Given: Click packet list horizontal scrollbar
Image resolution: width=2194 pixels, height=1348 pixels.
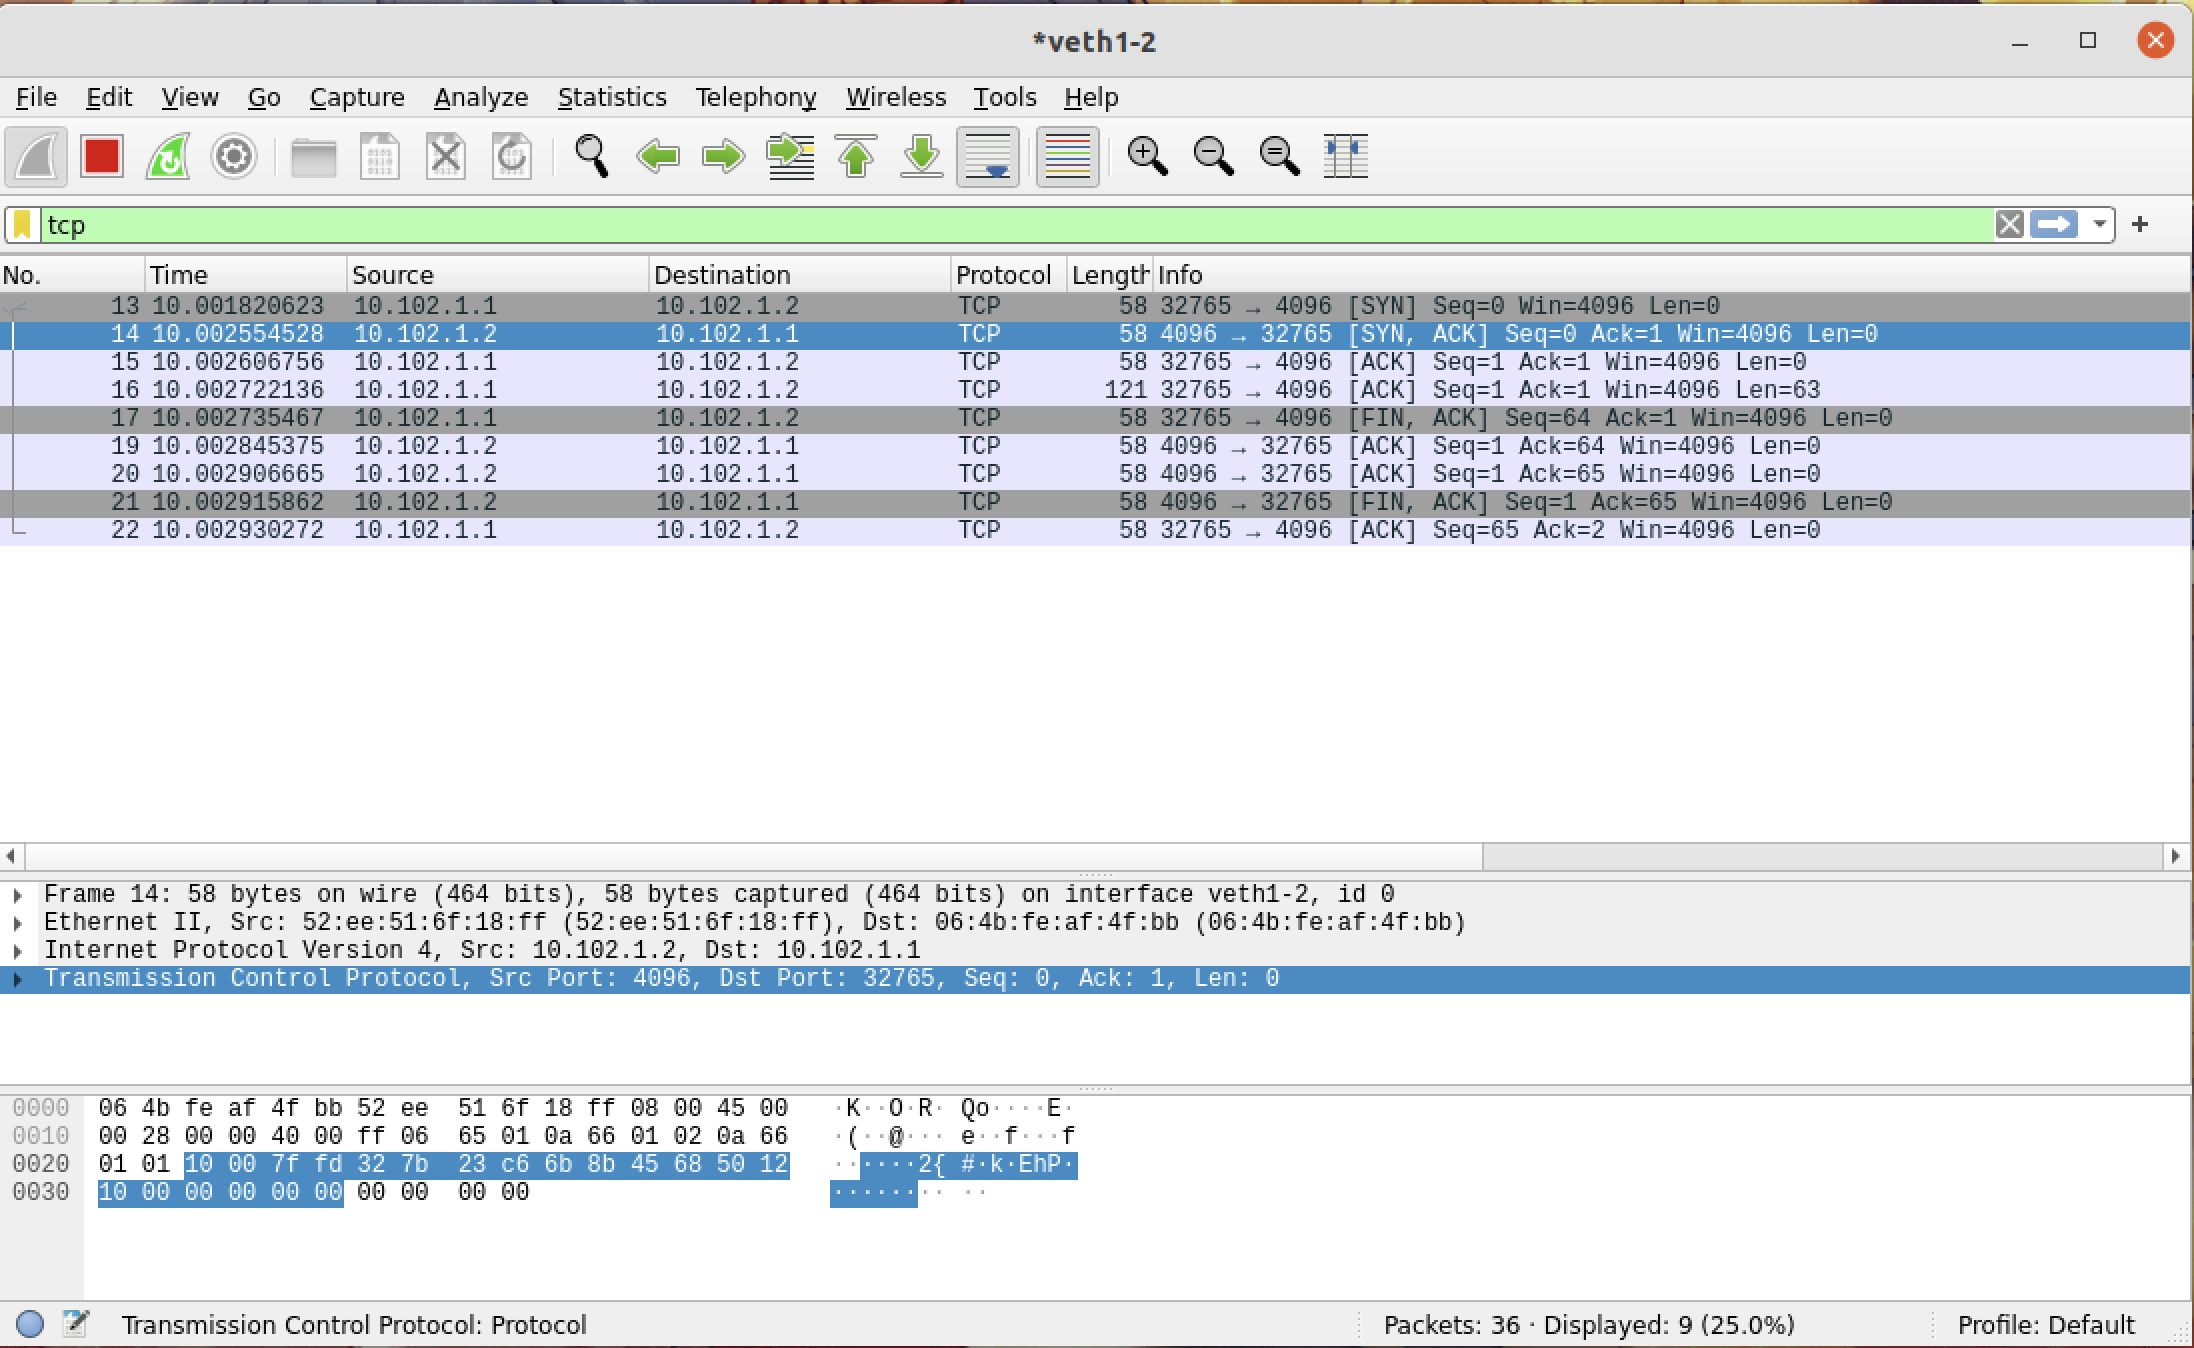Looking at the screenshot, I should click(754, 857).
